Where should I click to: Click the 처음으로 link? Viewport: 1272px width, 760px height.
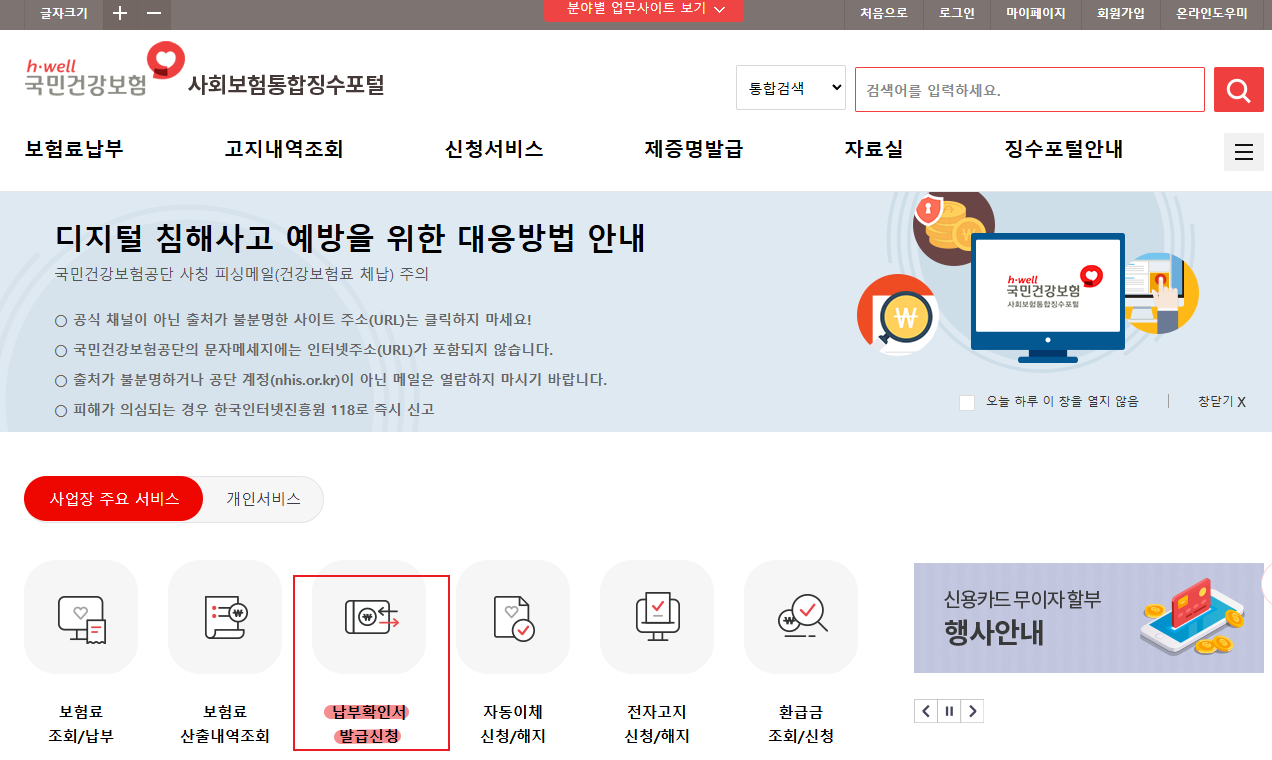[x=884, y=14]
